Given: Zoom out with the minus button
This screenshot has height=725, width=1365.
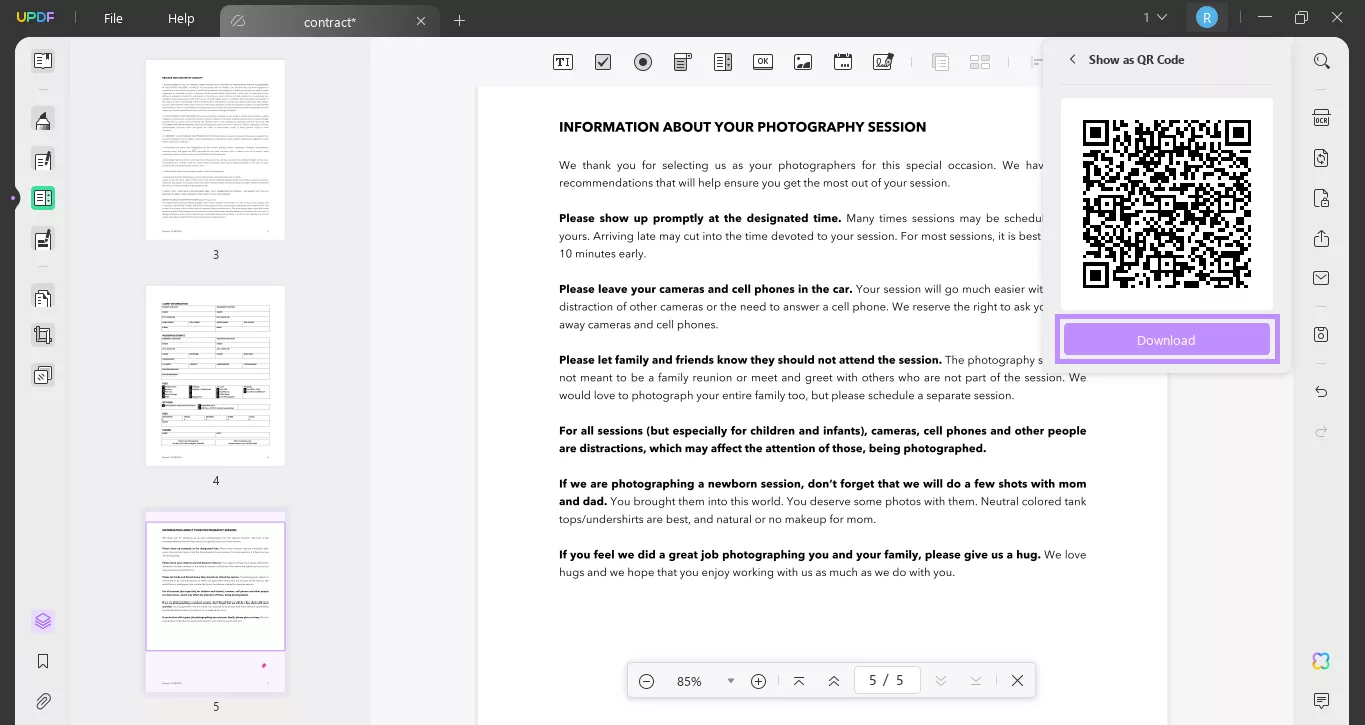Looking at the screenshot, I should pos(646,681).
